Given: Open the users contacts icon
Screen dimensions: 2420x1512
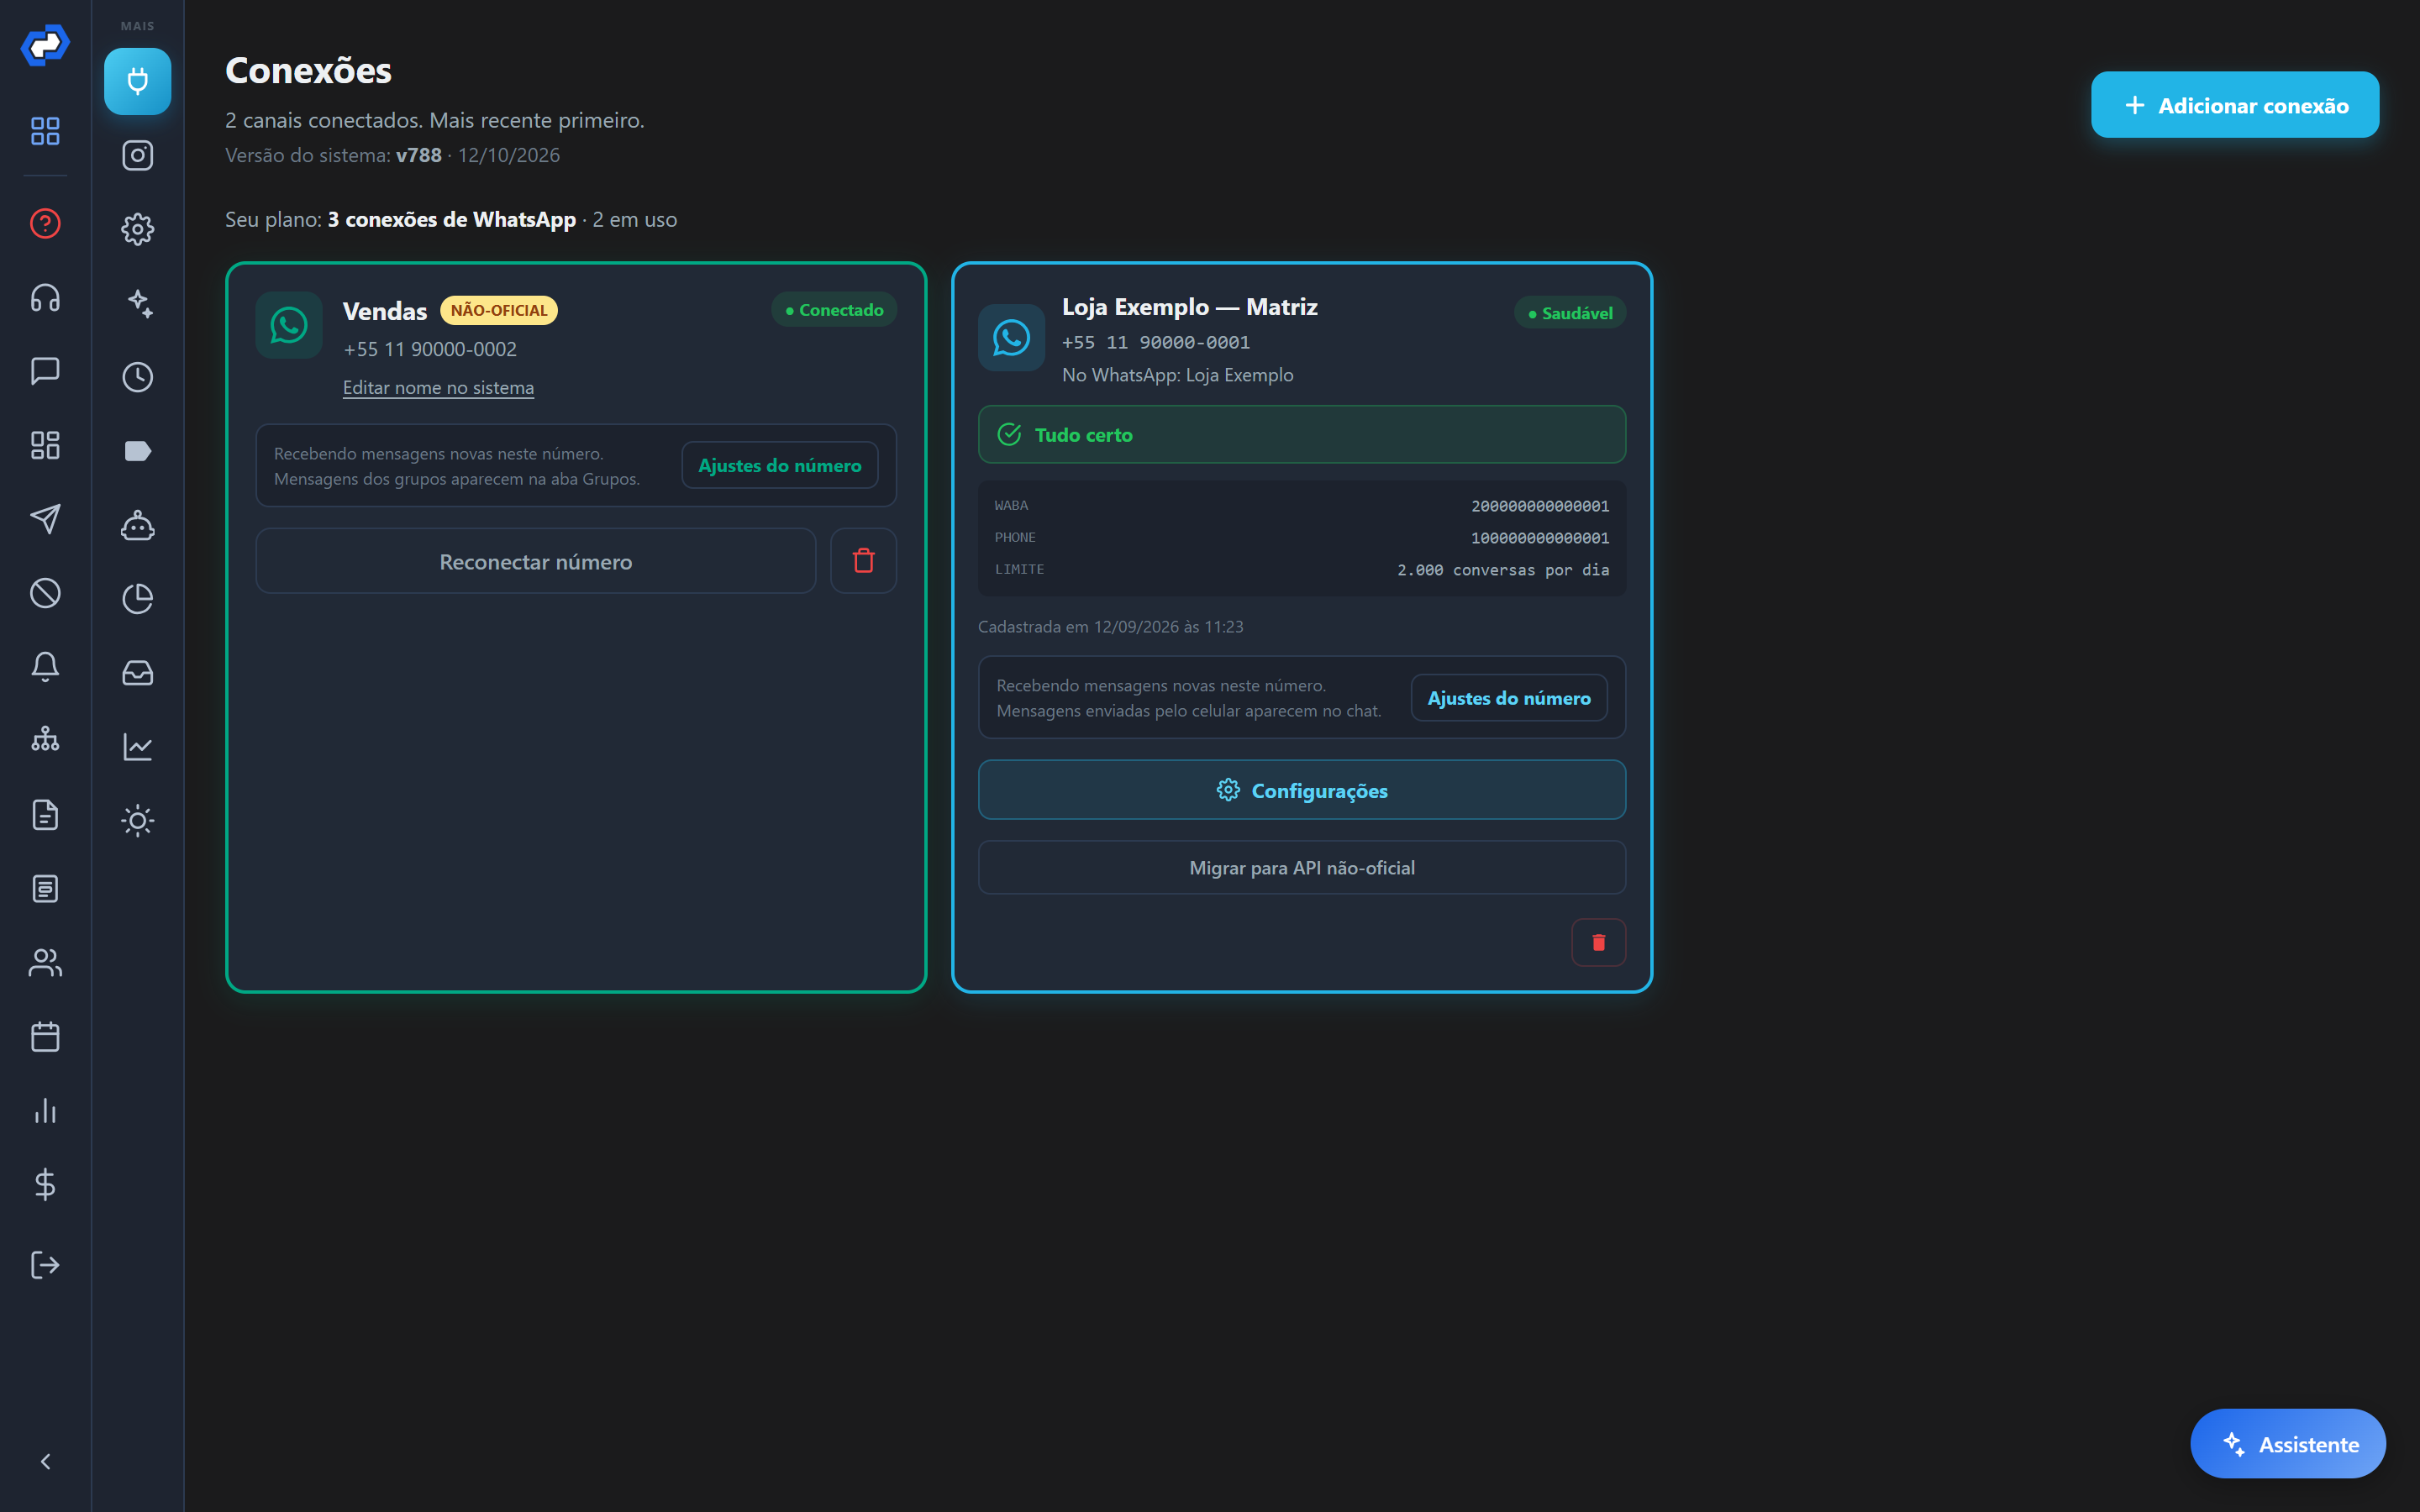Looking at the screenshot, I should tap(45, 963).
